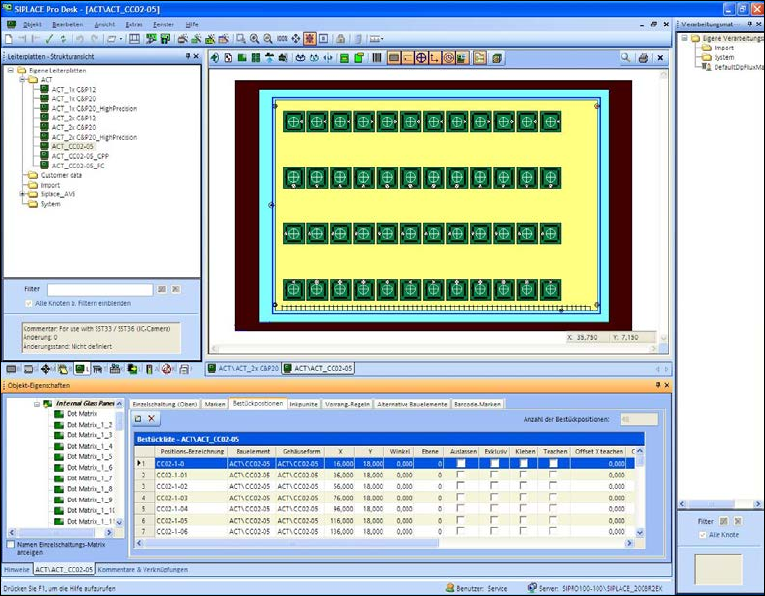The width and height of the screenshot is (765, 596).
Task: Enable Namen Einzelschaltungs-Matrix anzeigen checkbox
Action: [x=11, y=544]
